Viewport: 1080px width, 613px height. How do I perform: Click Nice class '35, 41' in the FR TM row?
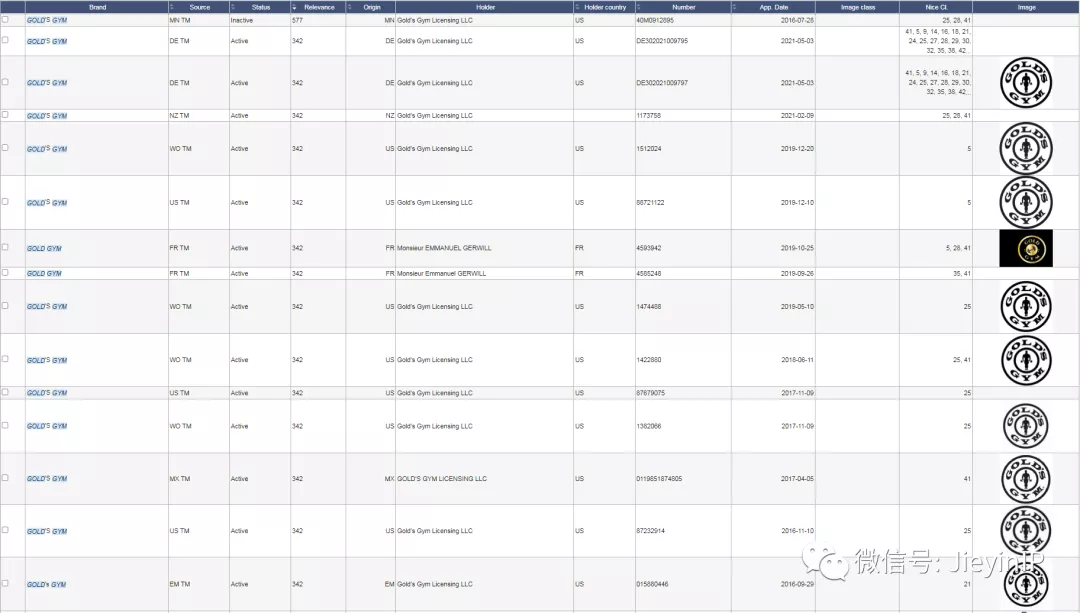[962, 273]
